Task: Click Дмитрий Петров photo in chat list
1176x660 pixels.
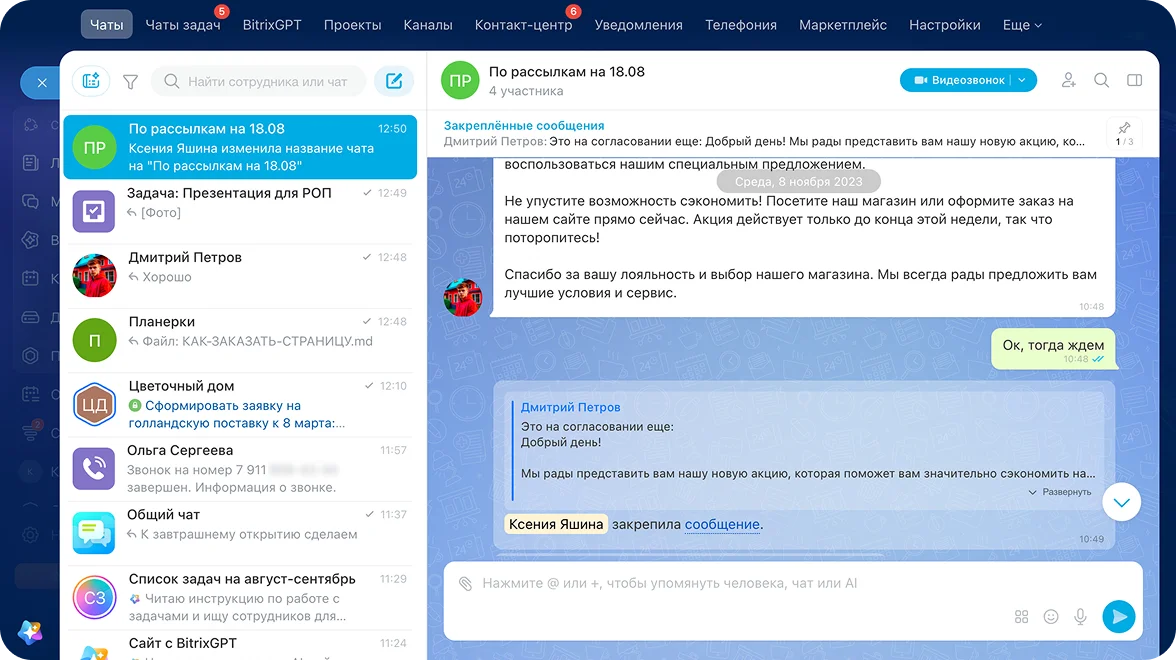Action: 94,275
